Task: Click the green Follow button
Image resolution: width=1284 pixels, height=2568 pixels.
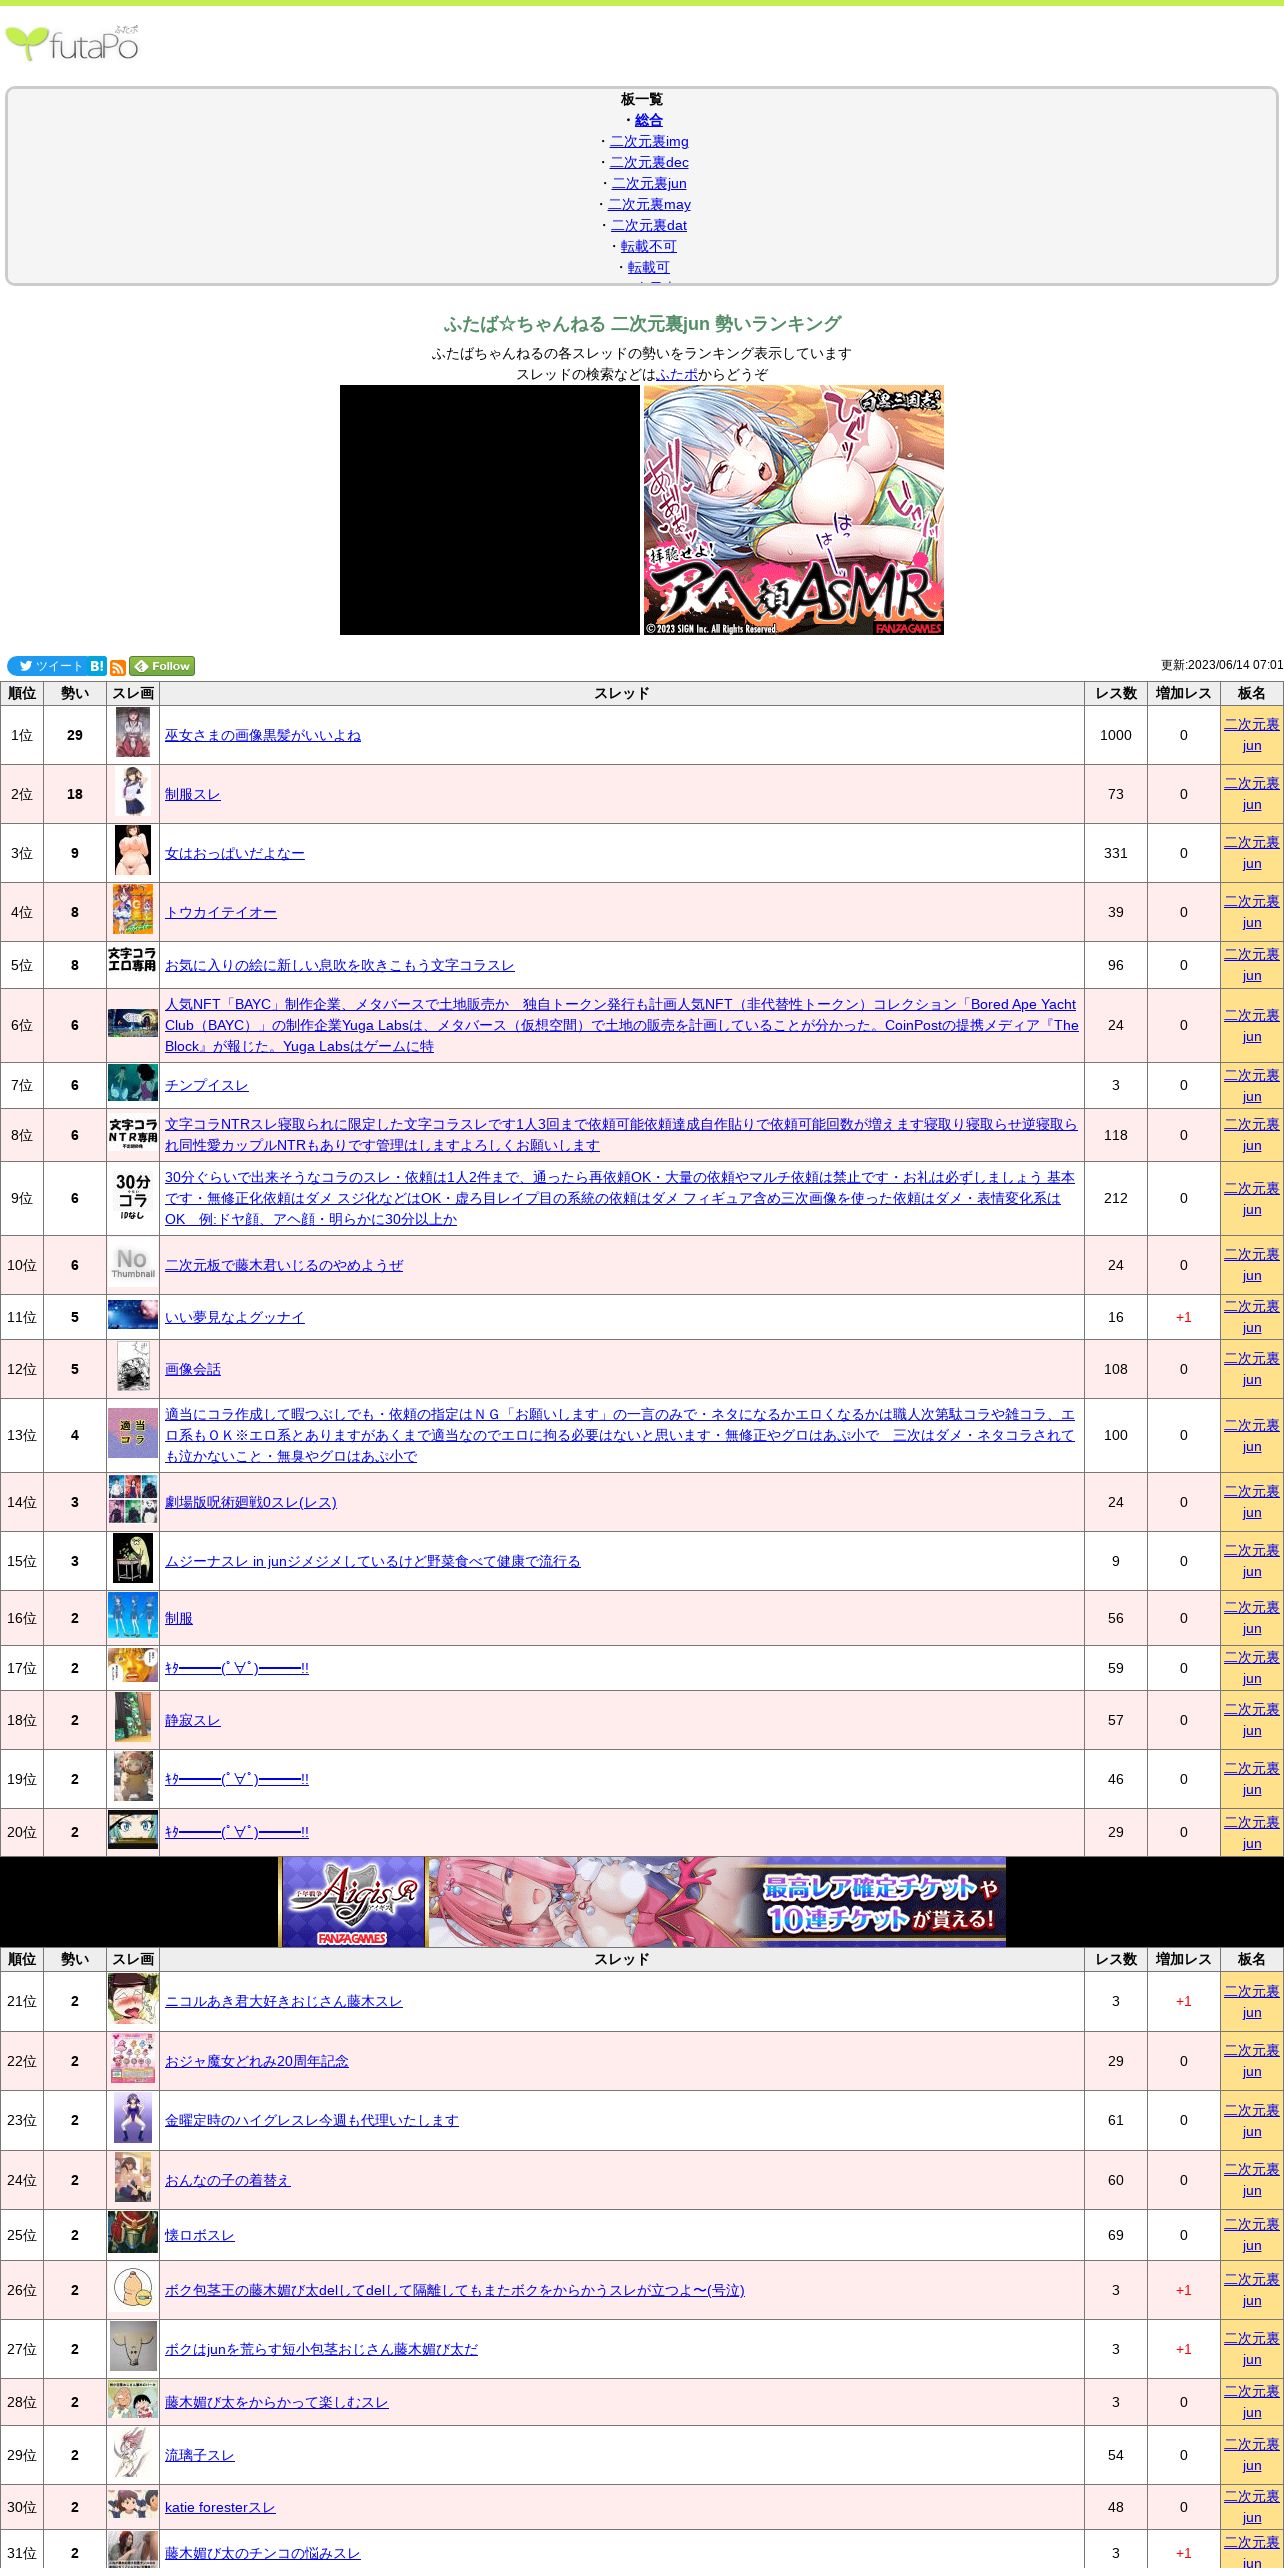Action: pos(162,666)
